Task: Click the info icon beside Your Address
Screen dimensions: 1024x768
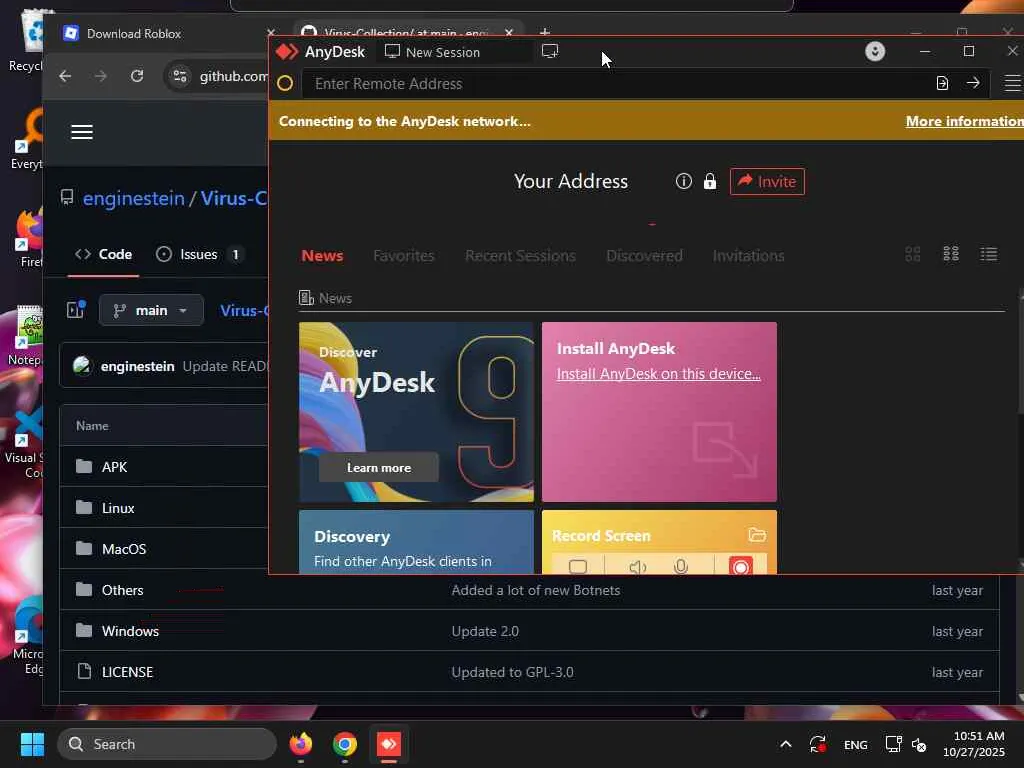Action: click(683, 181)
